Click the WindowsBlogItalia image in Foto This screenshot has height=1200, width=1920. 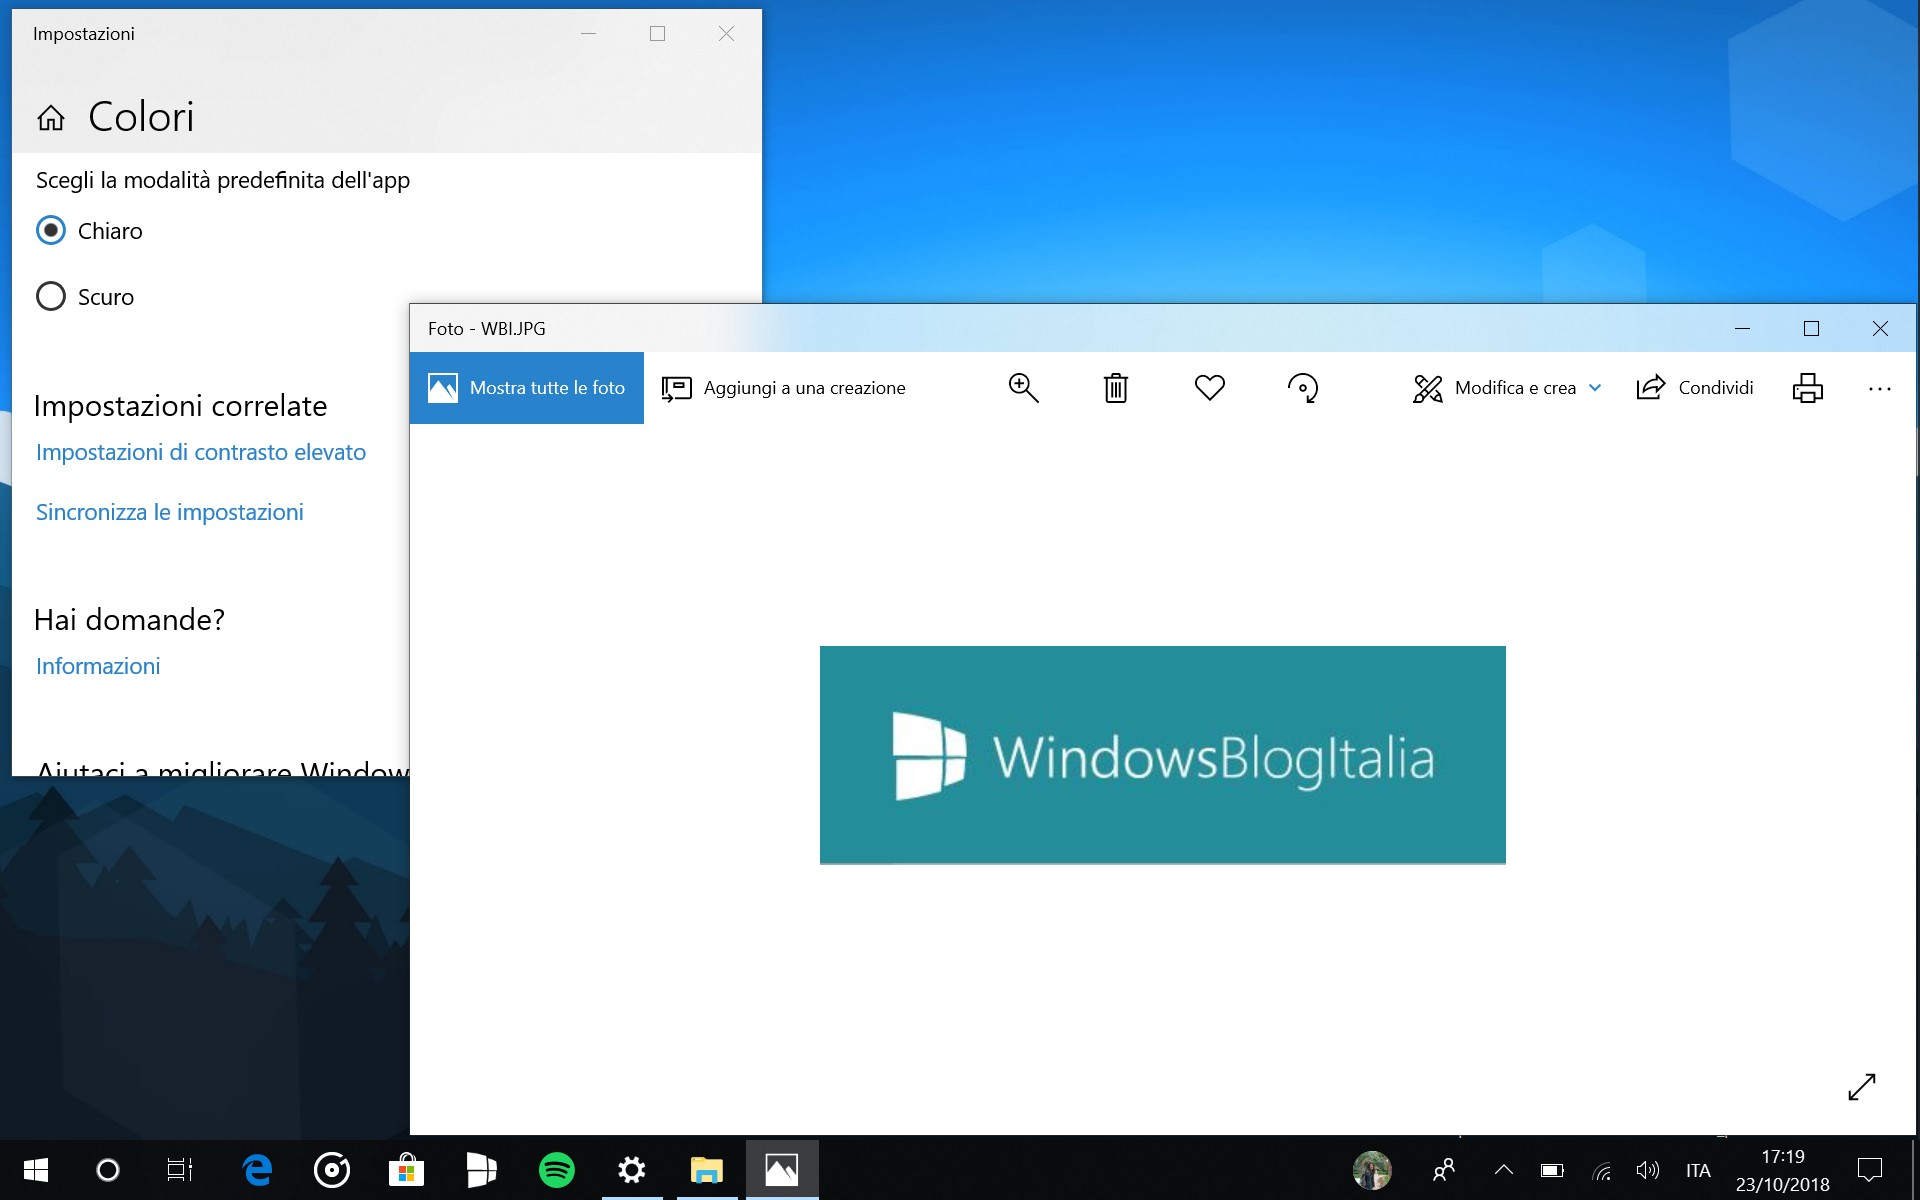tap(1163, 755)
